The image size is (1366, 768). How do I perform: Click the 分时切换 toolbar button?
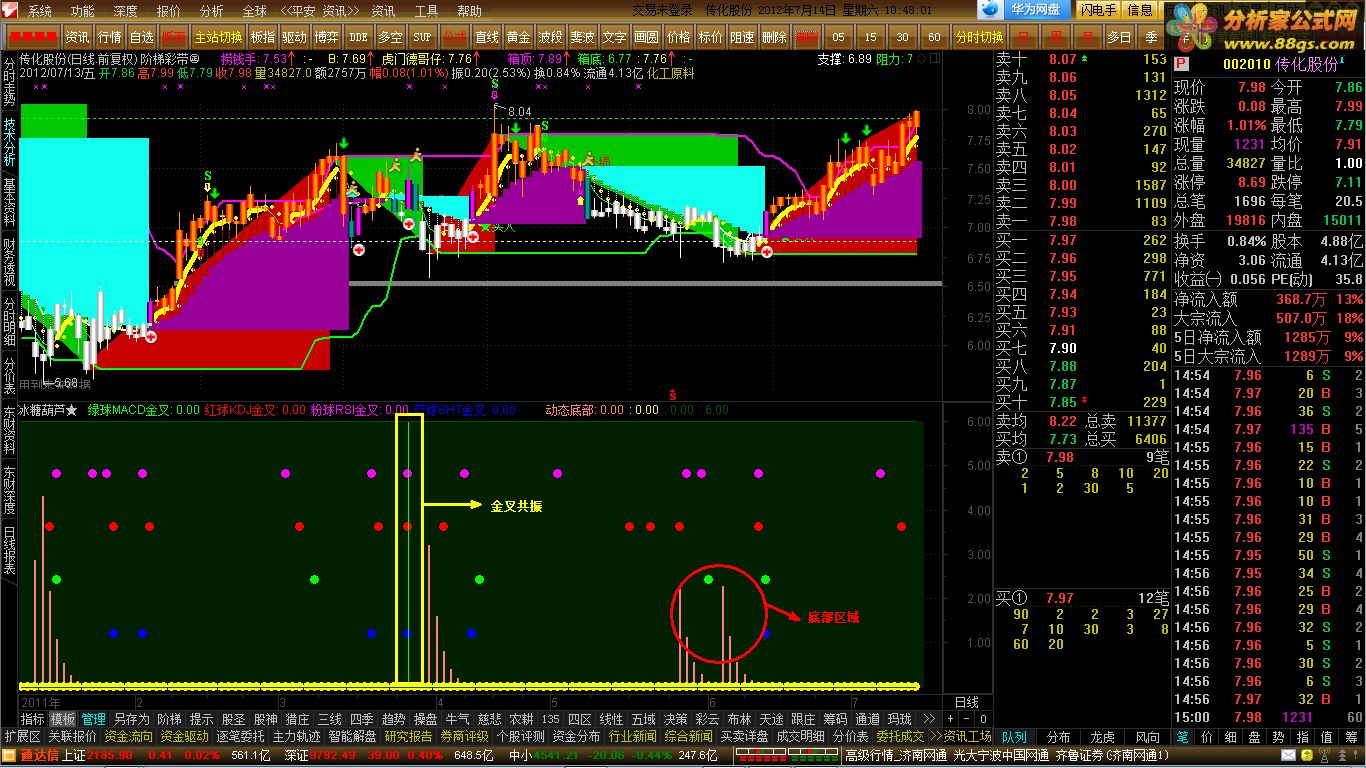click(979, 37)
